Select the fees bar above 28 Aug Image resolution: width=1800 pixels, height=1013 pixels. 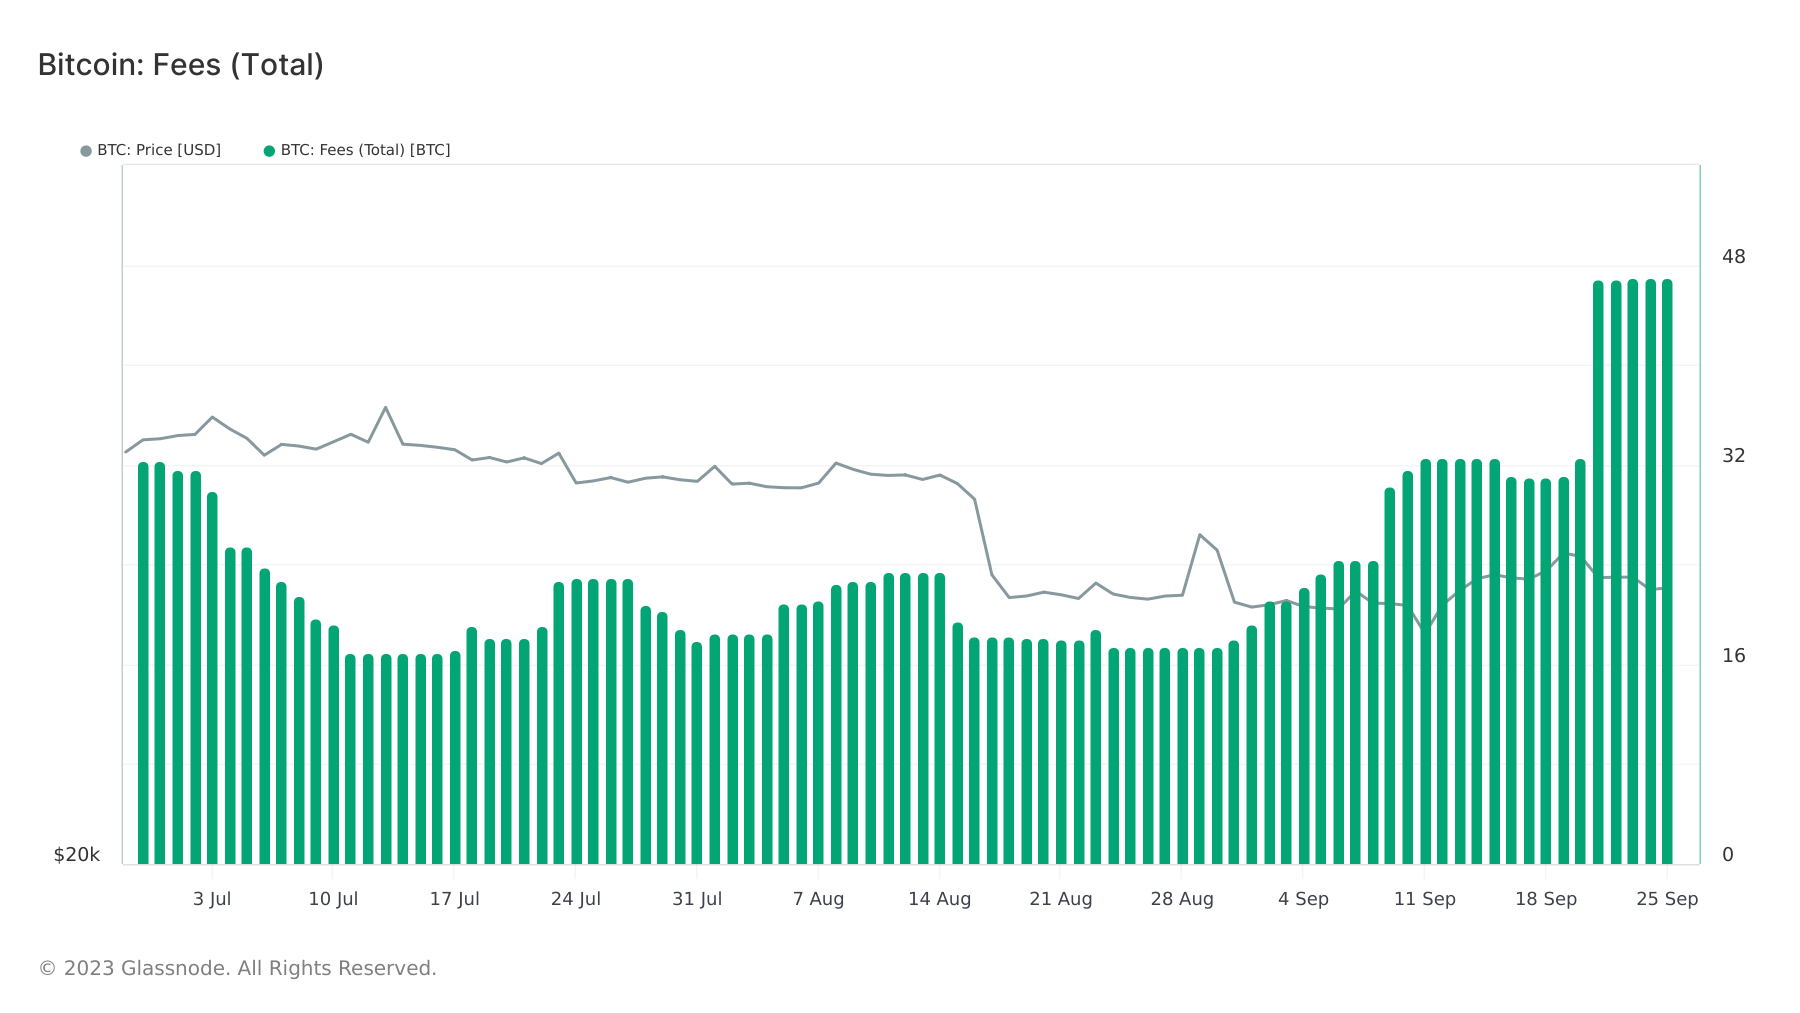click(1182, 756)
